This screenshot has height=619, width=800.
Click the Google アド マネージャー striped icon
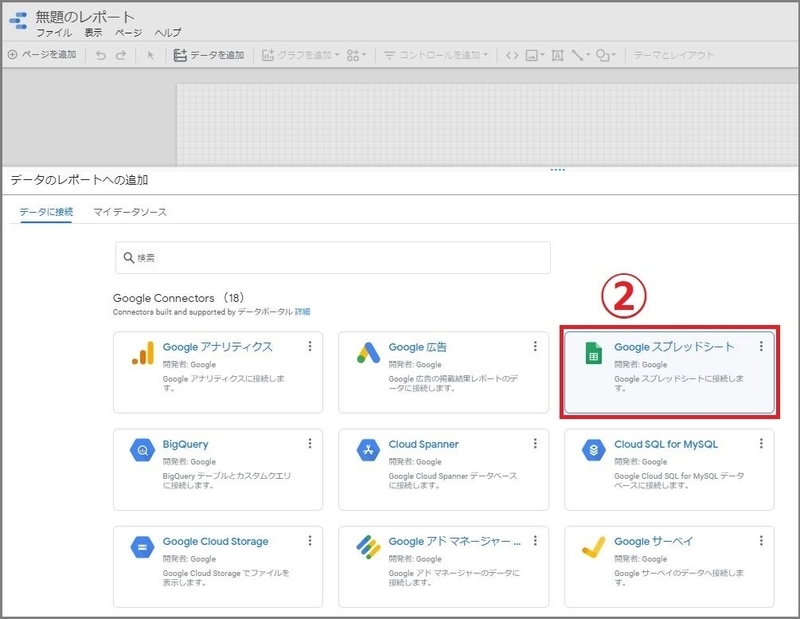coord(368,547)
